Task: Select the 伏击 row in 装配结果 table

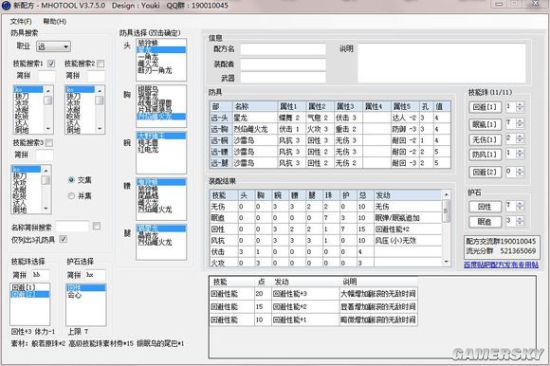Action: (x=326, y=252)
